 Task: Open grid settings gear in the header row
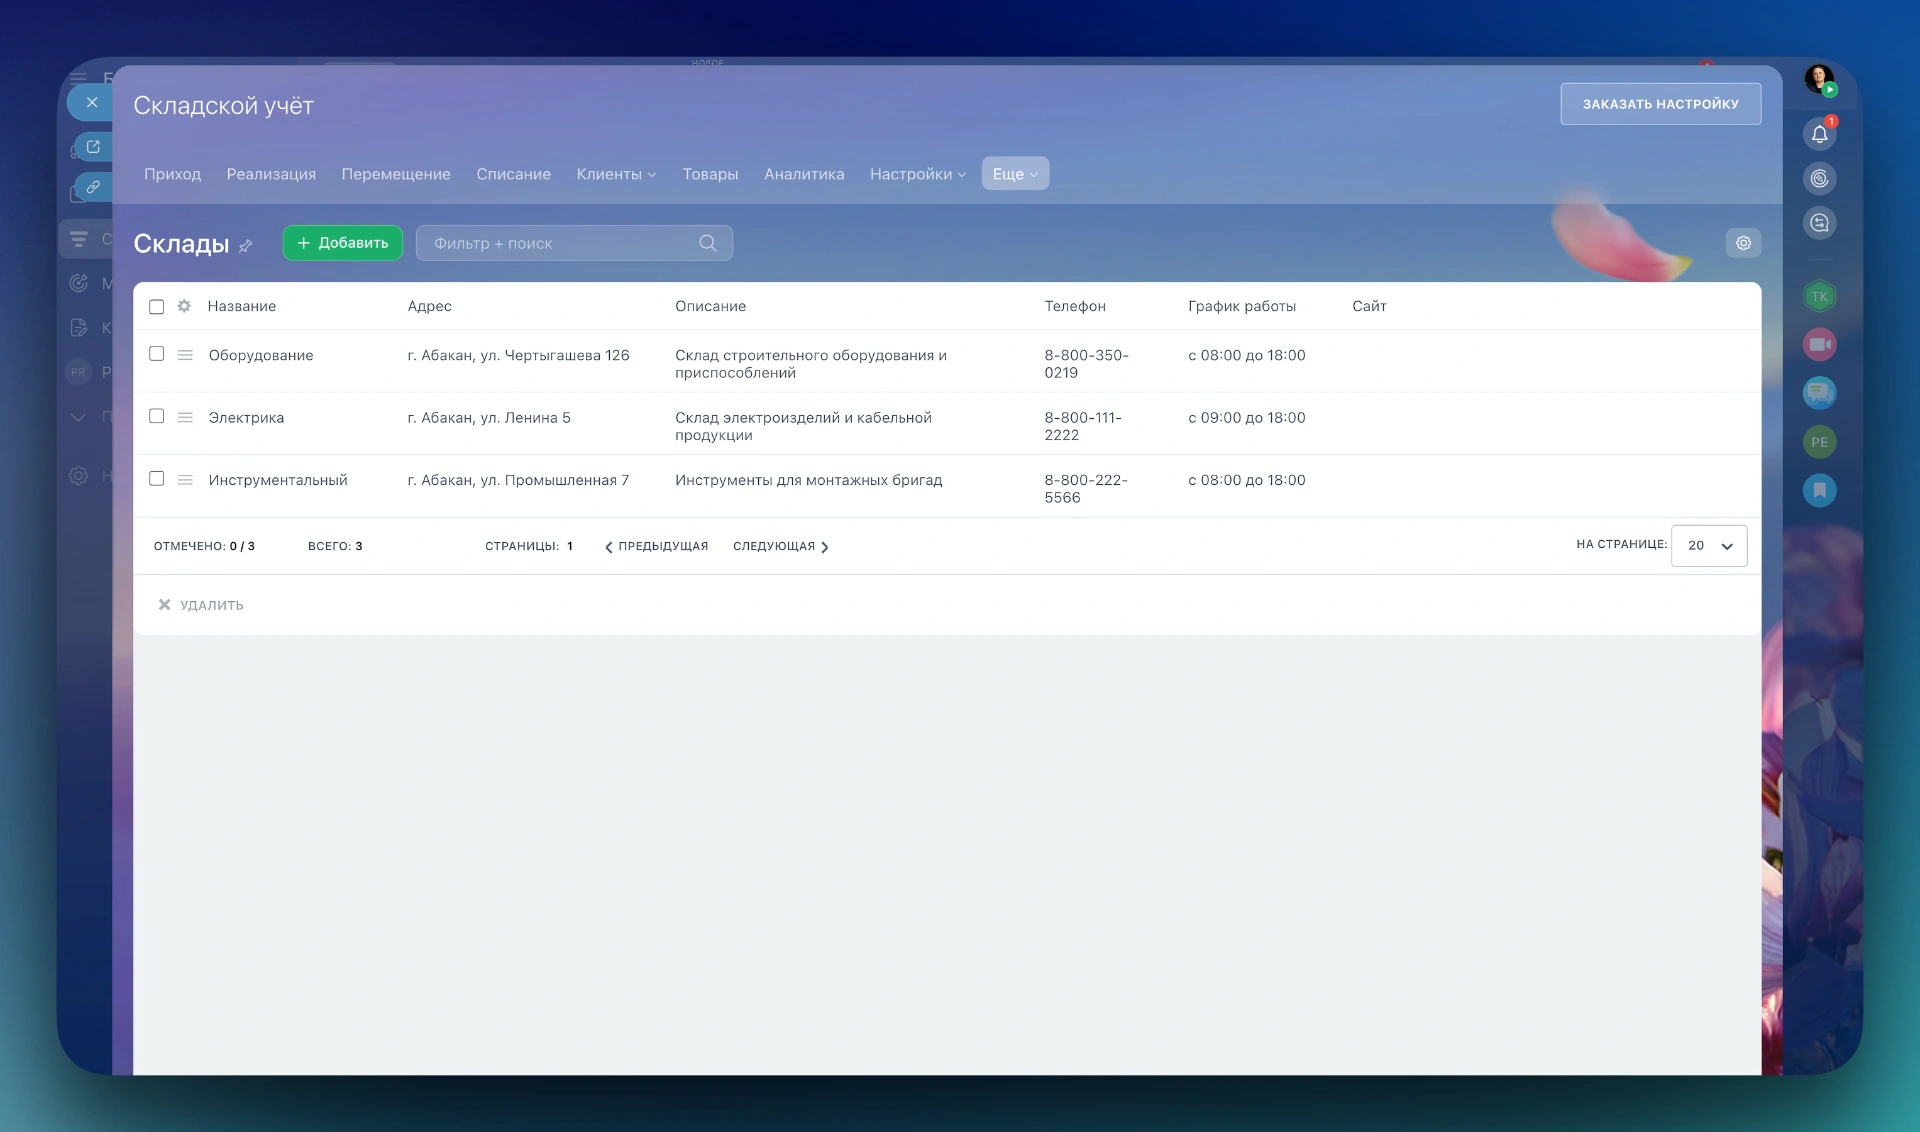[x=184, y=306]
